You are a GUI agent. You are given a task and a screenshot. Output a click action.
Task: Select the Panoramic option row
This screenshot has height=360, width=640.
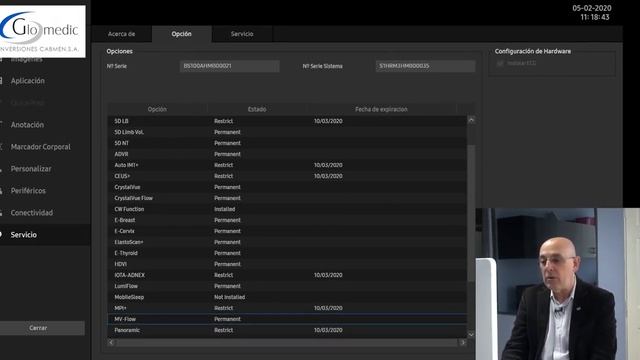point(287,331)
